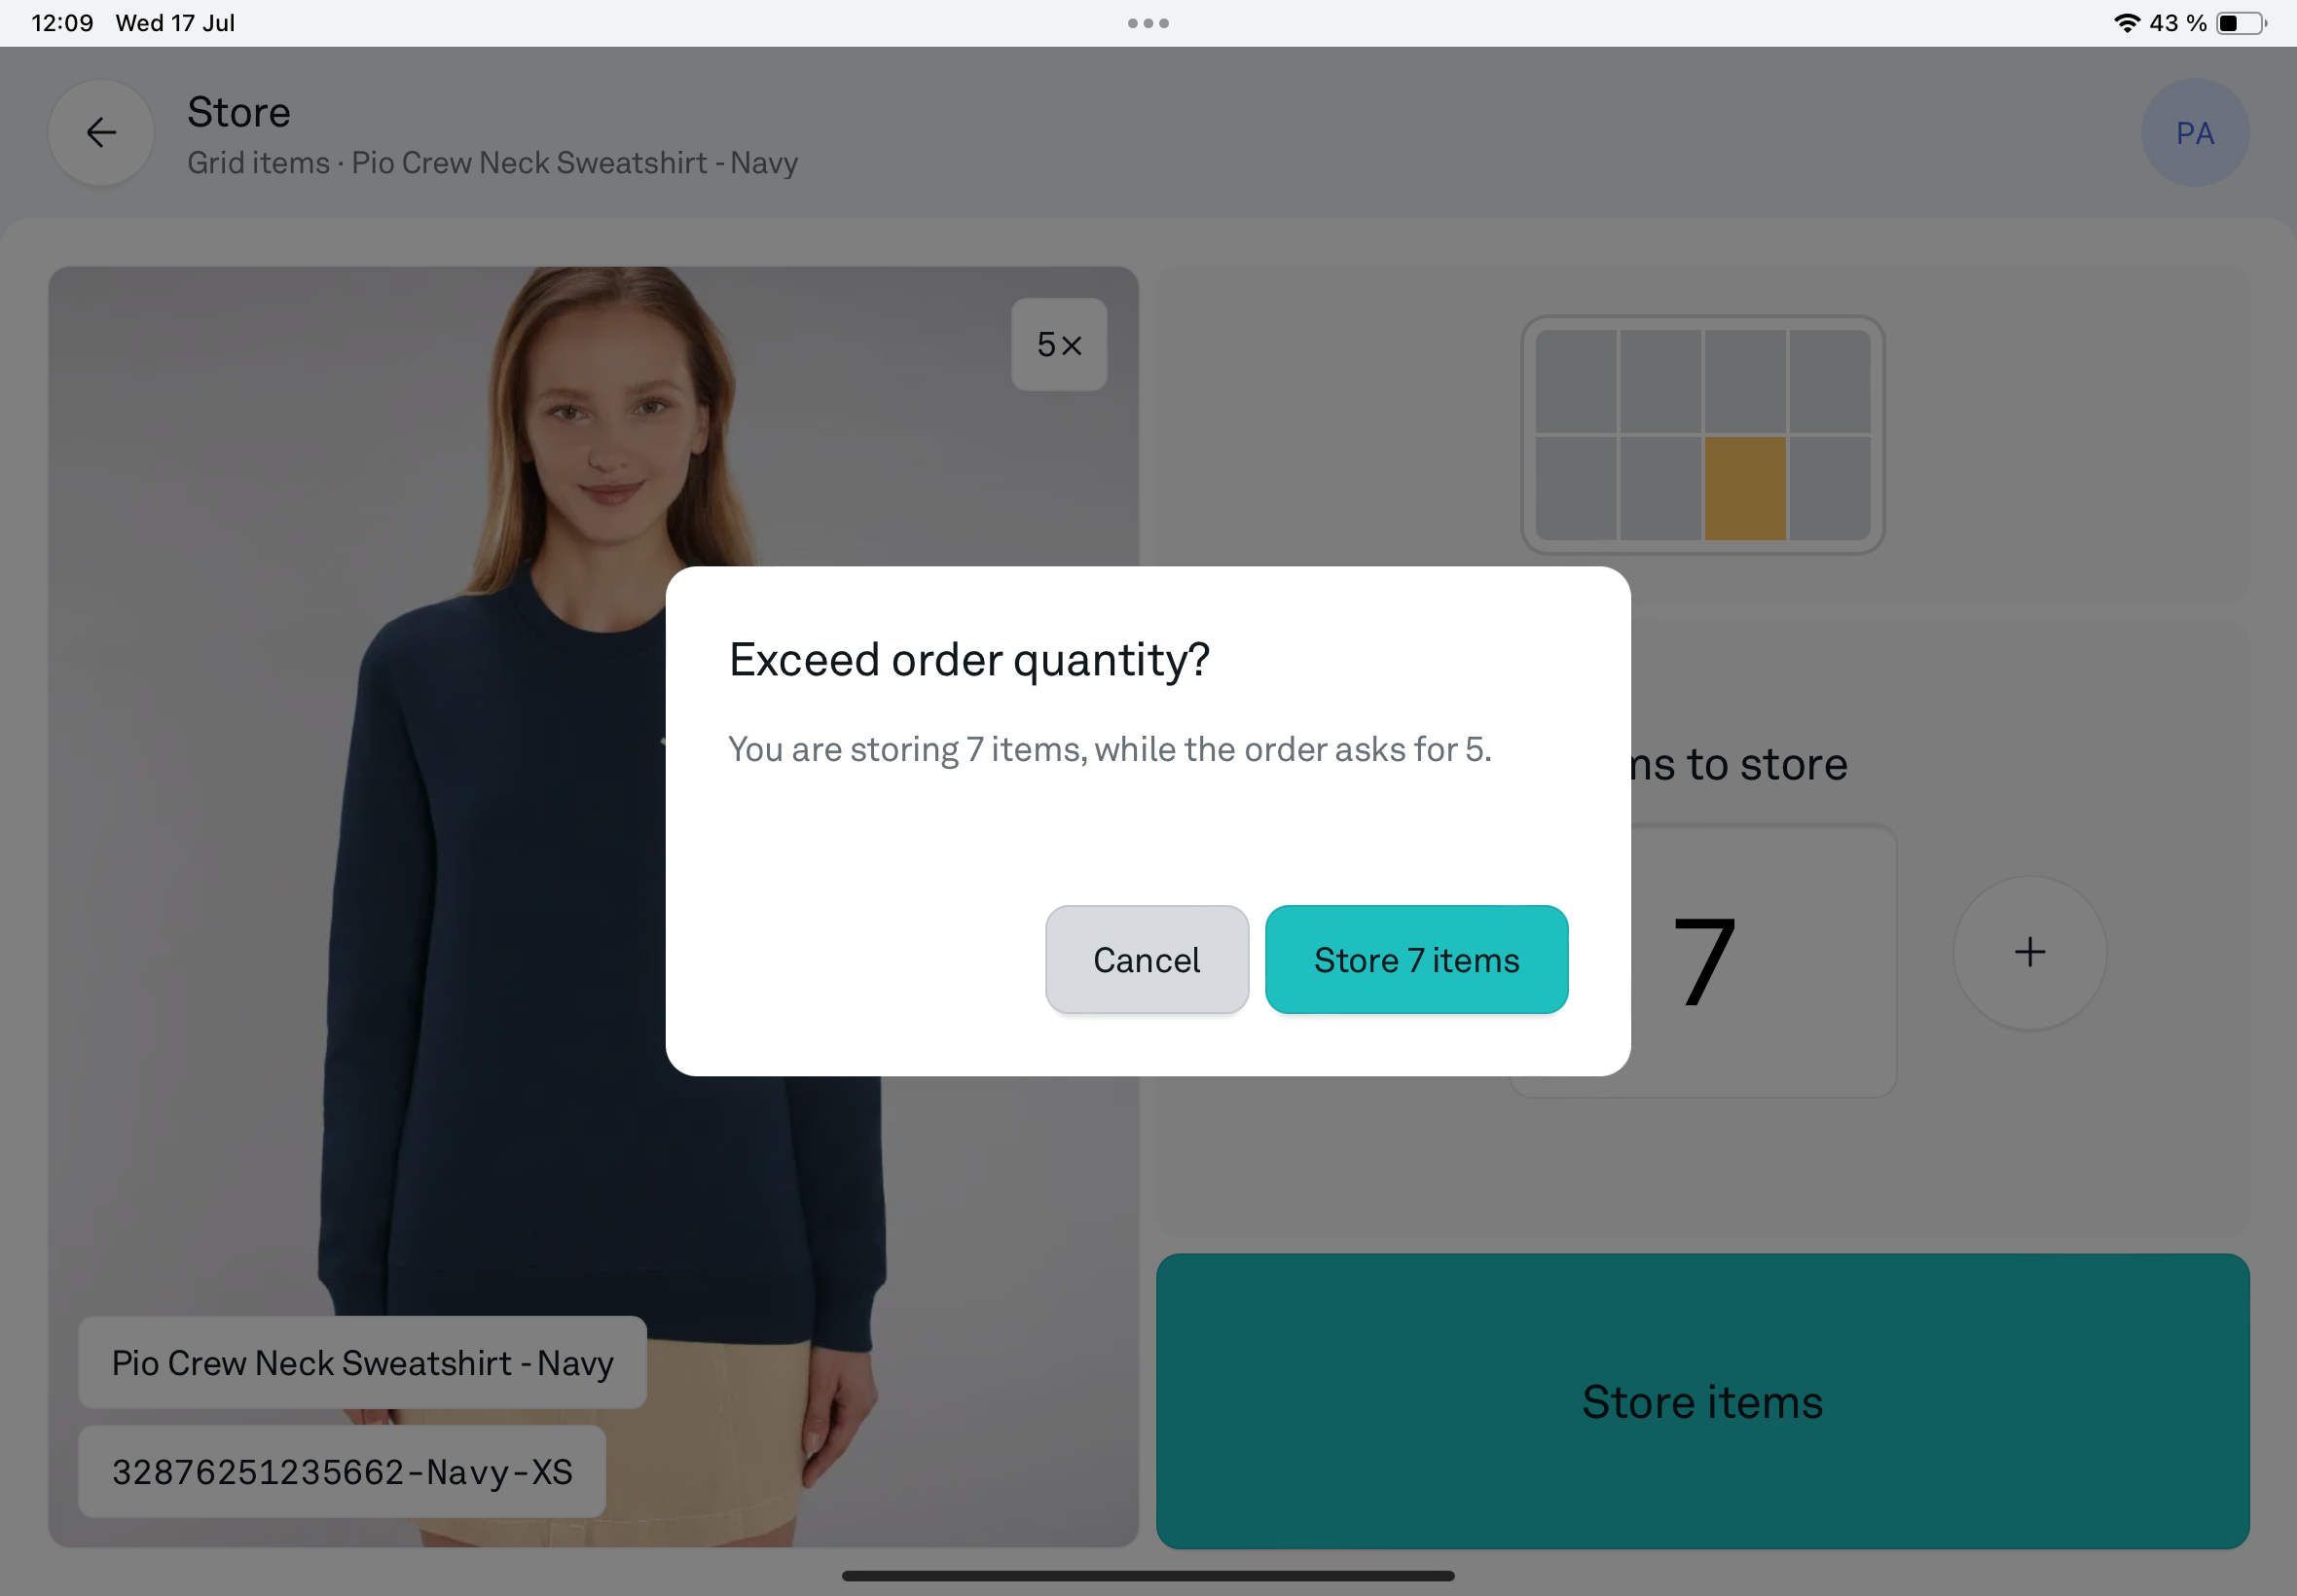Tap the battery status icon
This screenshot has width=2297, height=1596.
click(2241, 23)
